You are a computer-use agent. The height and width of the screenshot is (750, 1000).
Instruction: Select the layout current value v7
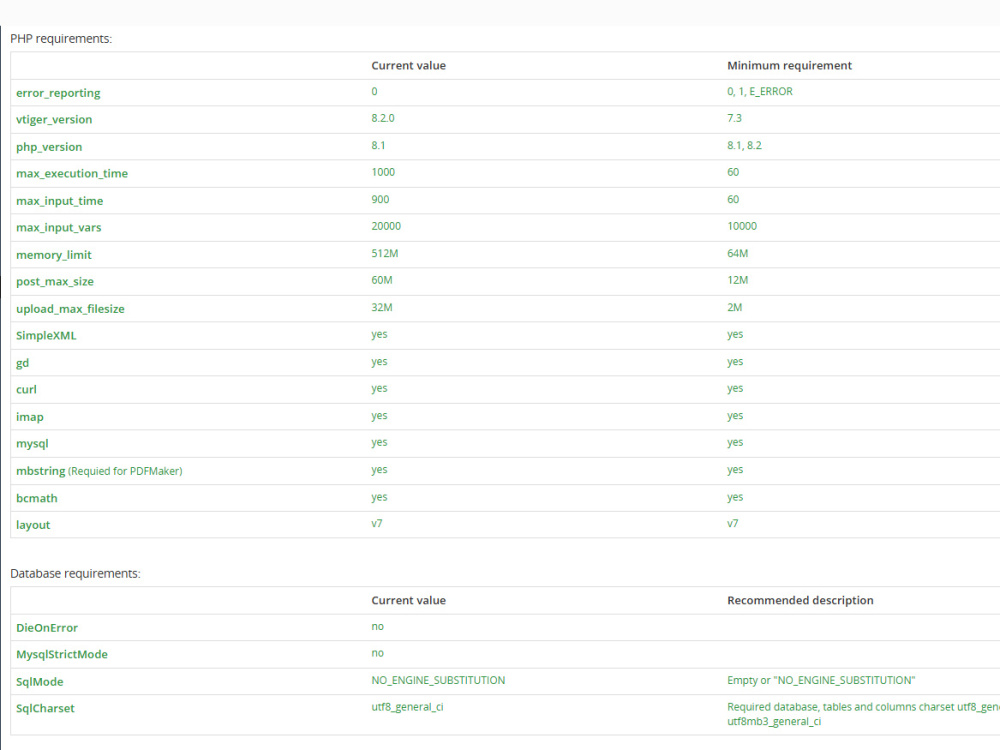(x=377, y=524)
